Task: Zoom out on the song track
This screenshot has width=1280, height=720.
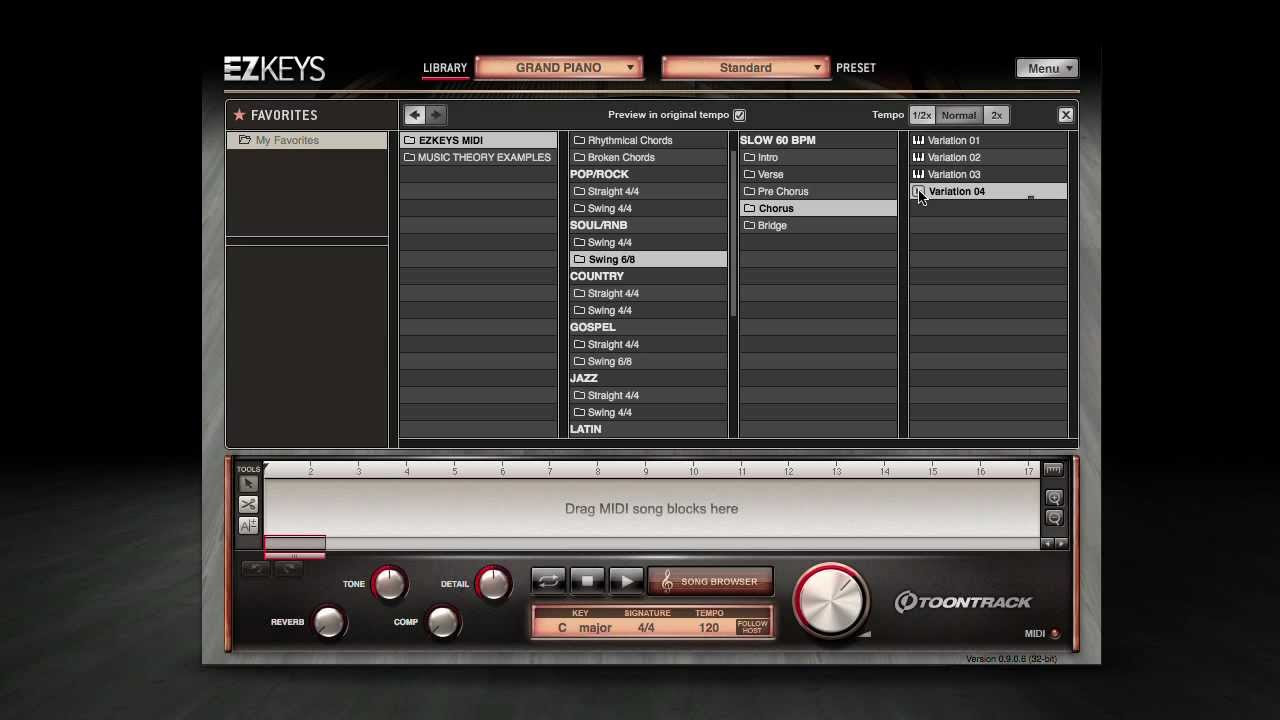Action: pyautogui.click(x=1054, y=518)
